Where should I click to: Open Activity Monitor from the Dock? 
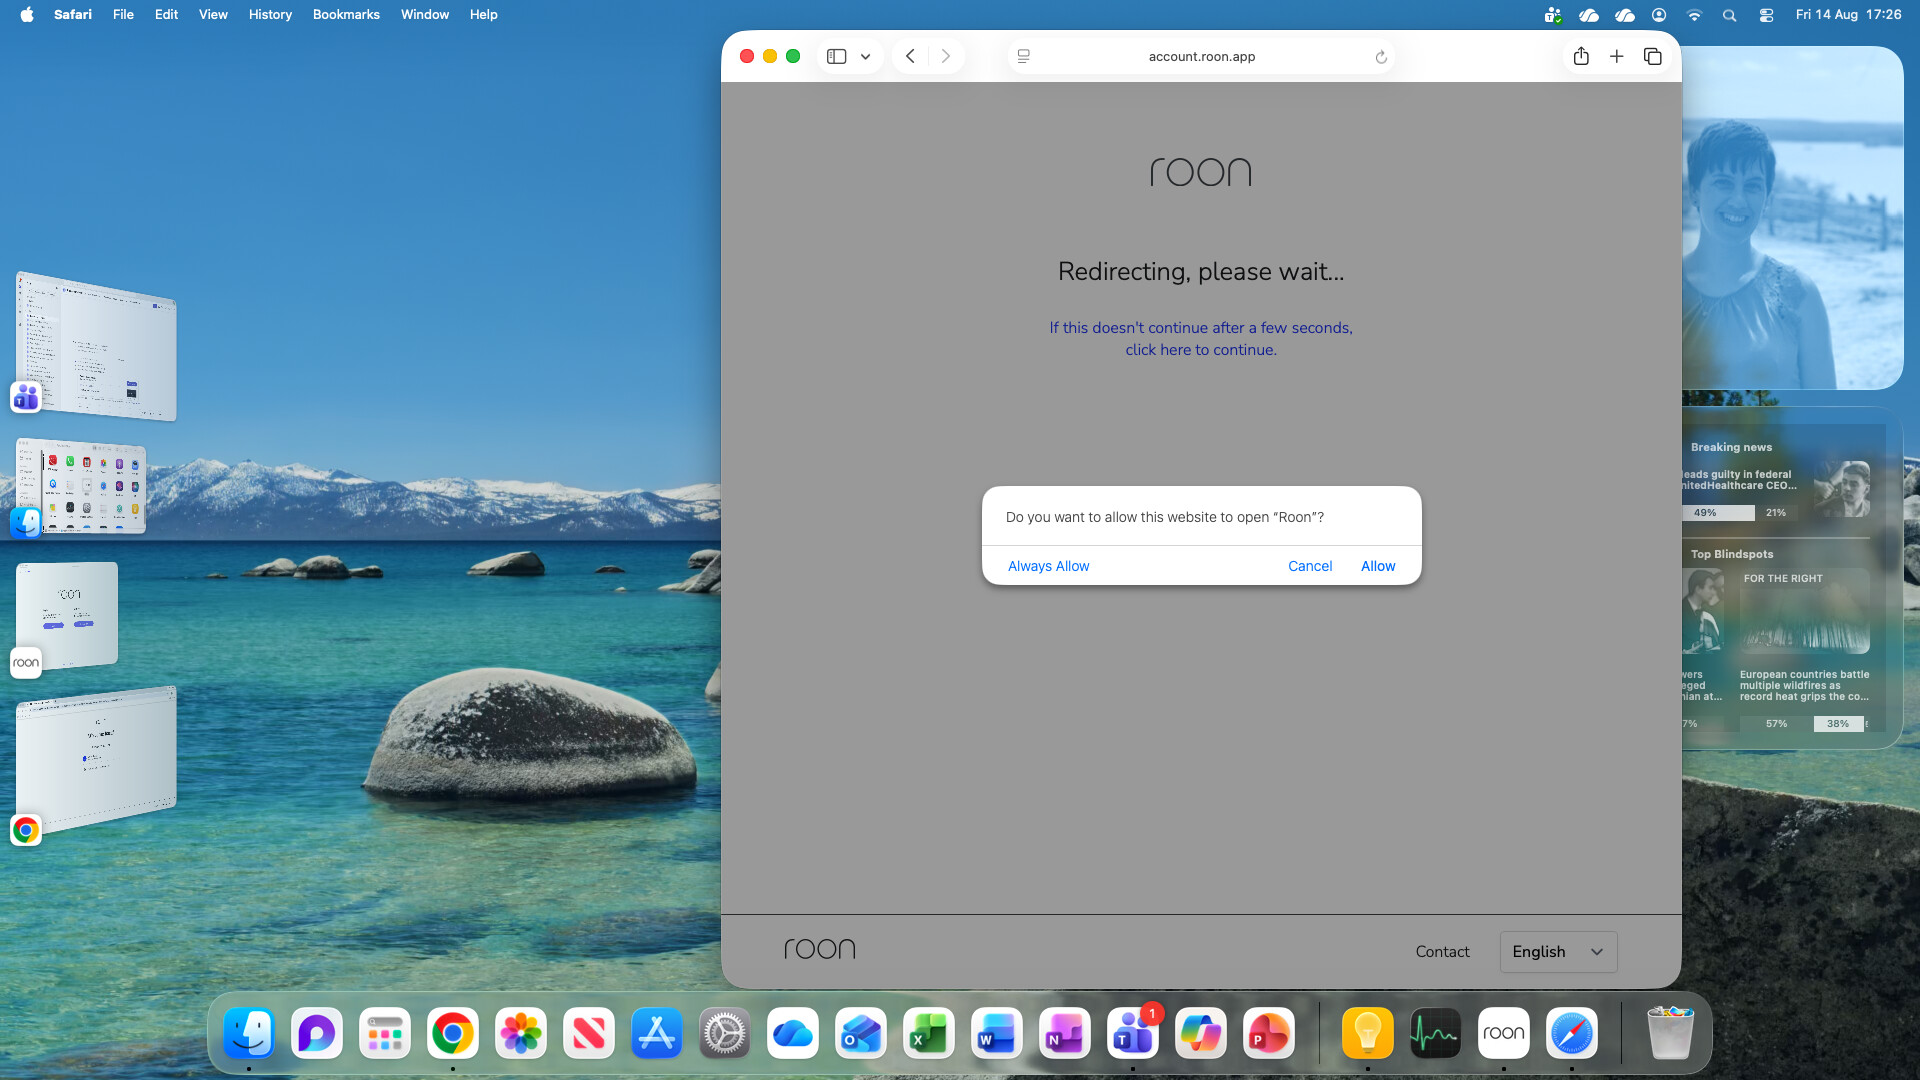(1436, 1033)
